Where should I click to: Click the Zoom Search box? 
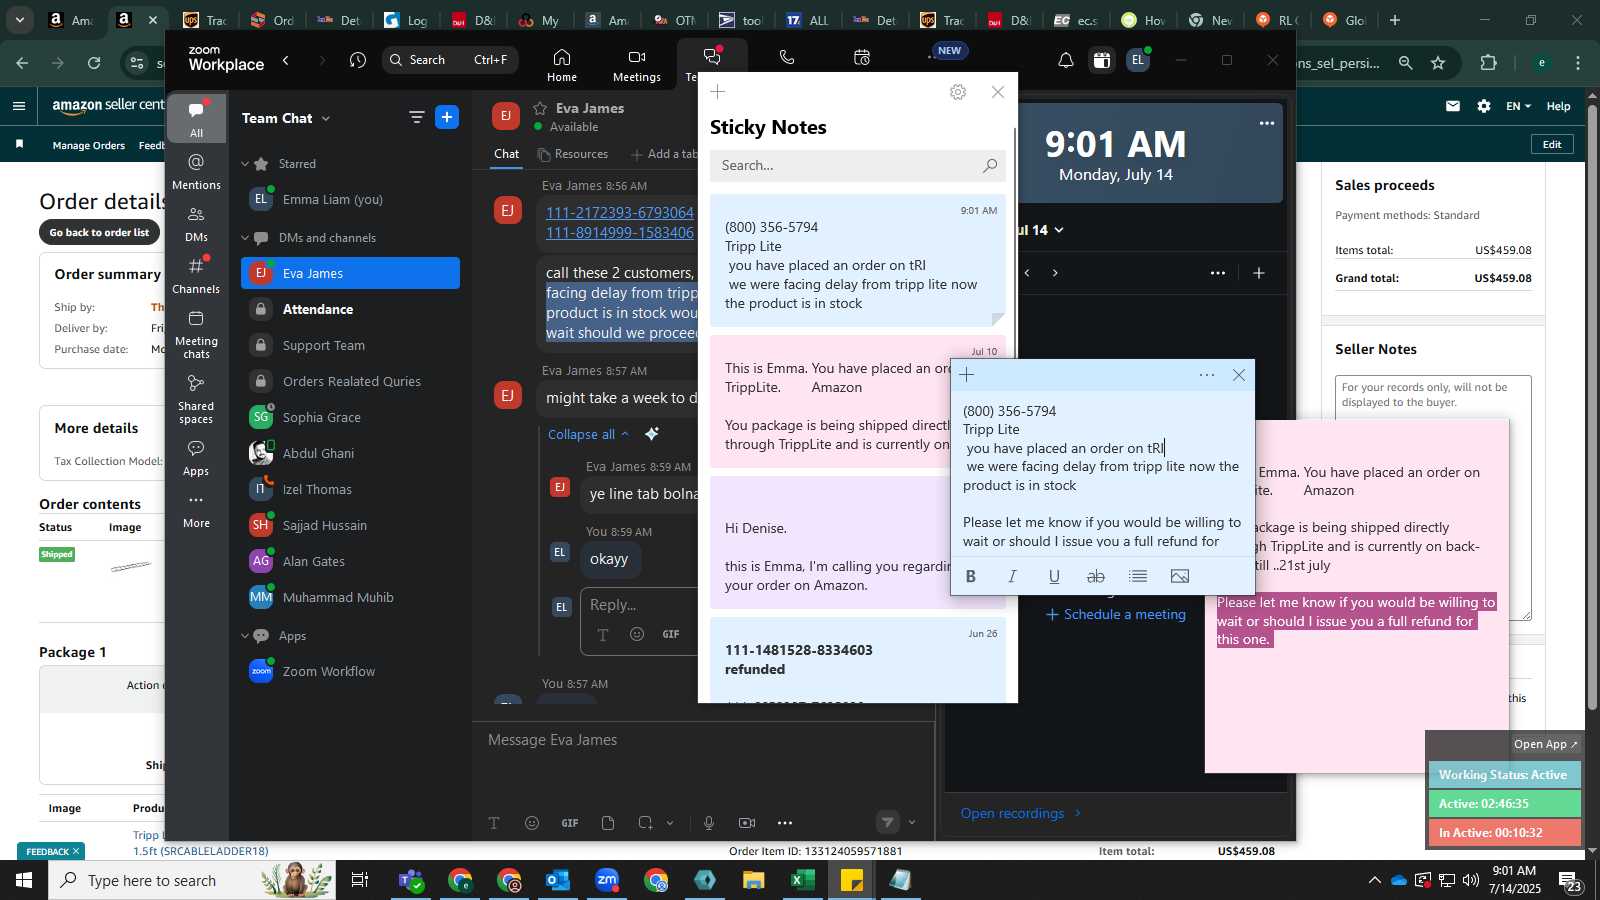pos(450,60)
